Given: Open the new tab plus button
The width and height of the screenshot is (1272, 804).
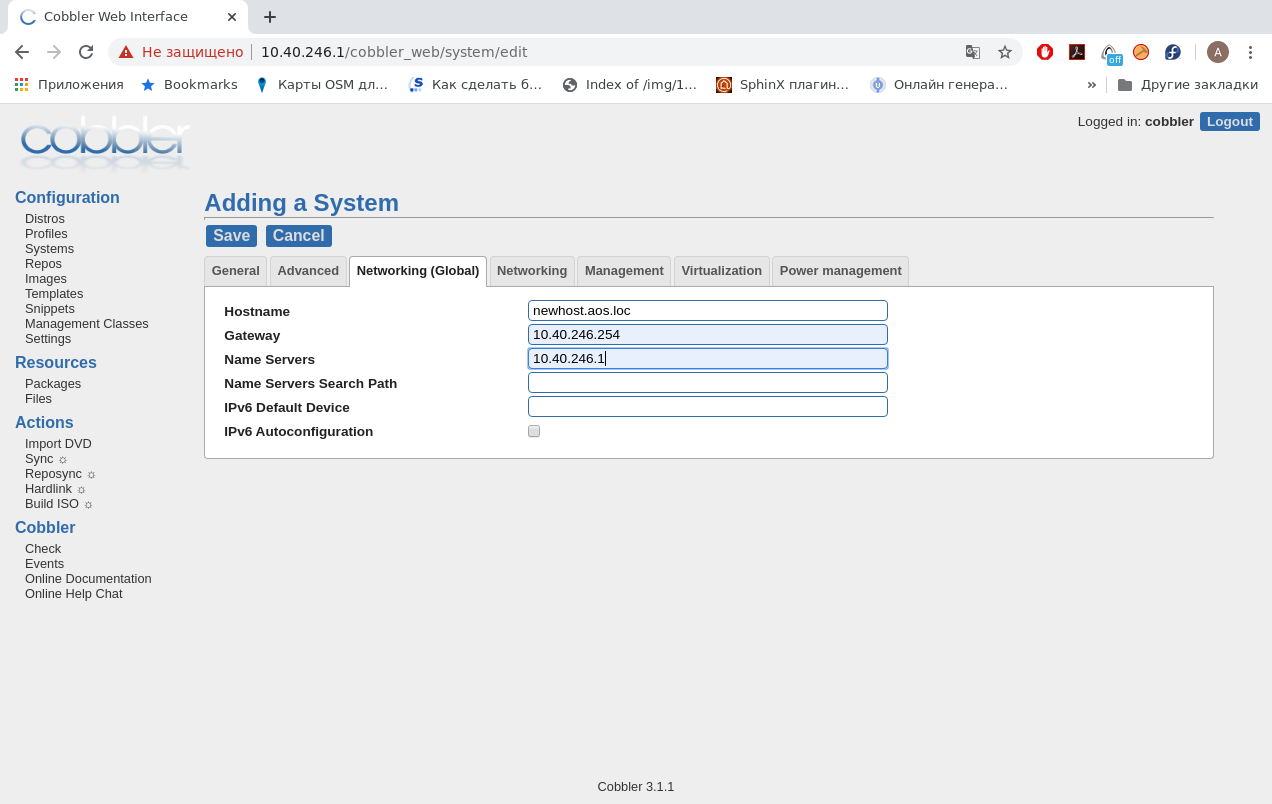Looking at the screenshot, I should pyautogui.click(x=270, y=17).
